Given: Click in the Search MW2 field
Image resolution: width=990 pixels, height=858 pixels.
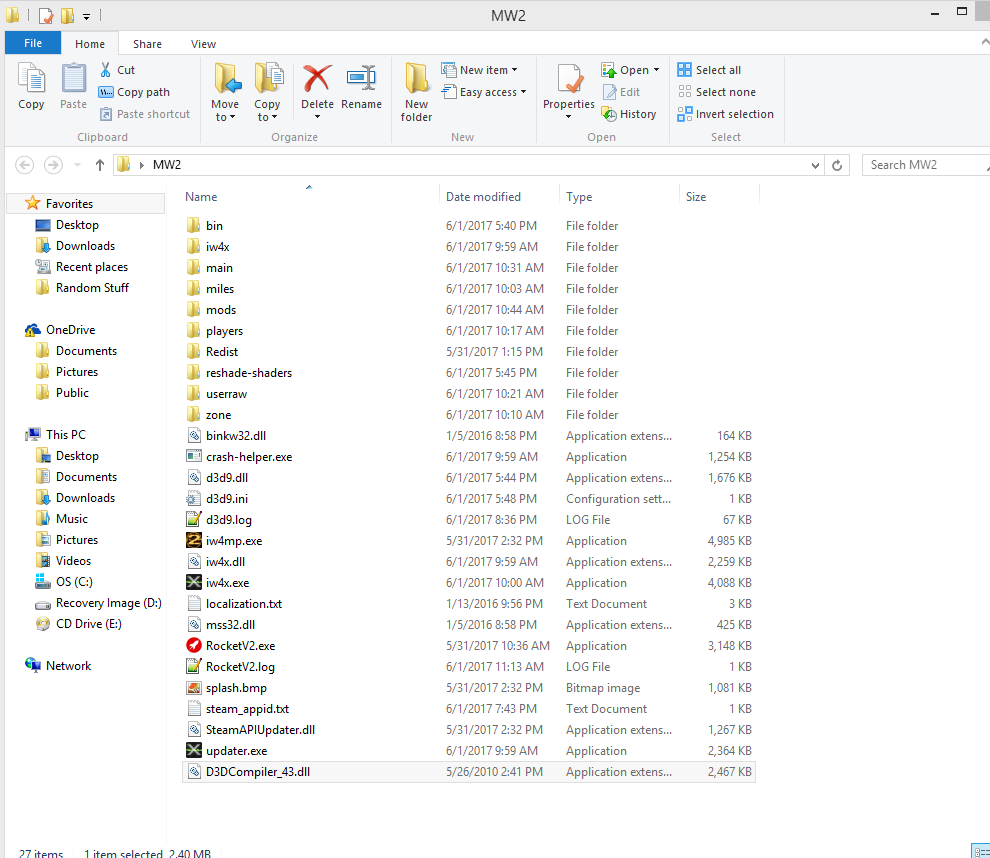Looking at the screenshot, I should pos(926,165).
